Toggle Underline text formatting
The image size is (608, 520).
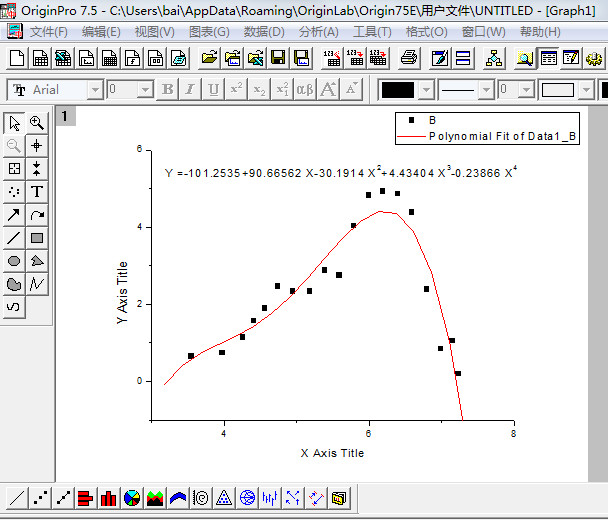point(213,90)
